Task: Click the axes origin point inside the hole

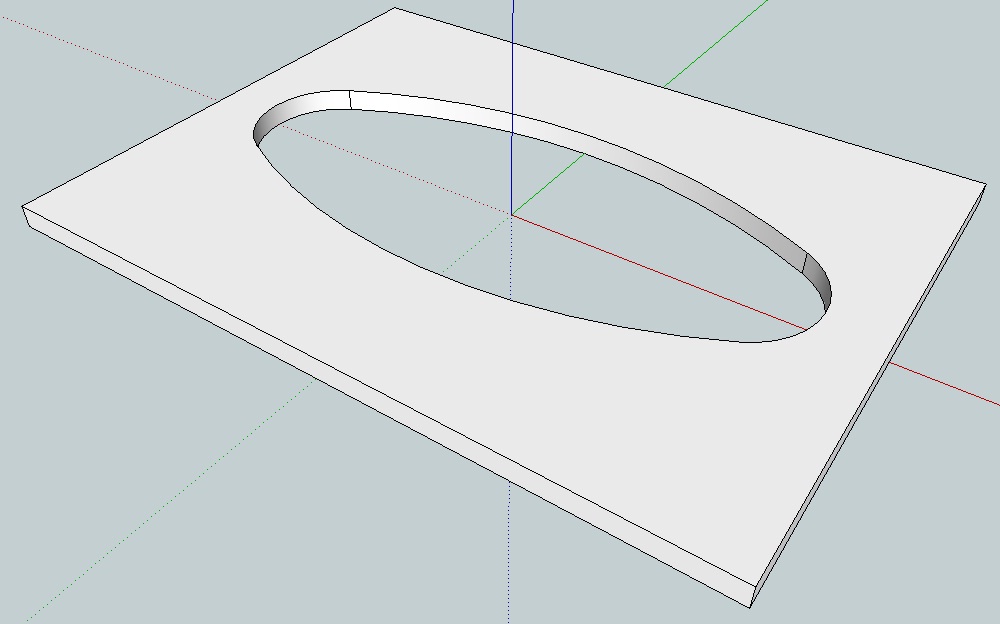Action: (x=512, y=214)
